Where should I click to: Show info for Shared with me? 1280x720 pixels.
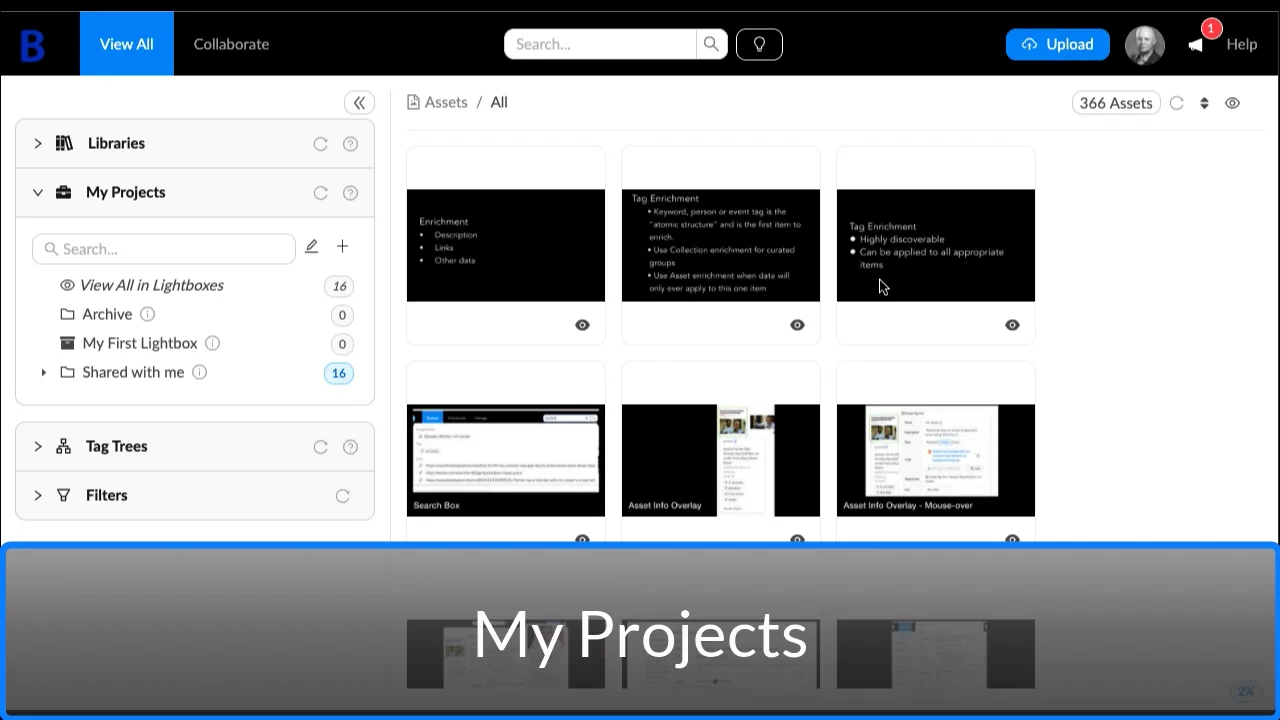[199, 372]
